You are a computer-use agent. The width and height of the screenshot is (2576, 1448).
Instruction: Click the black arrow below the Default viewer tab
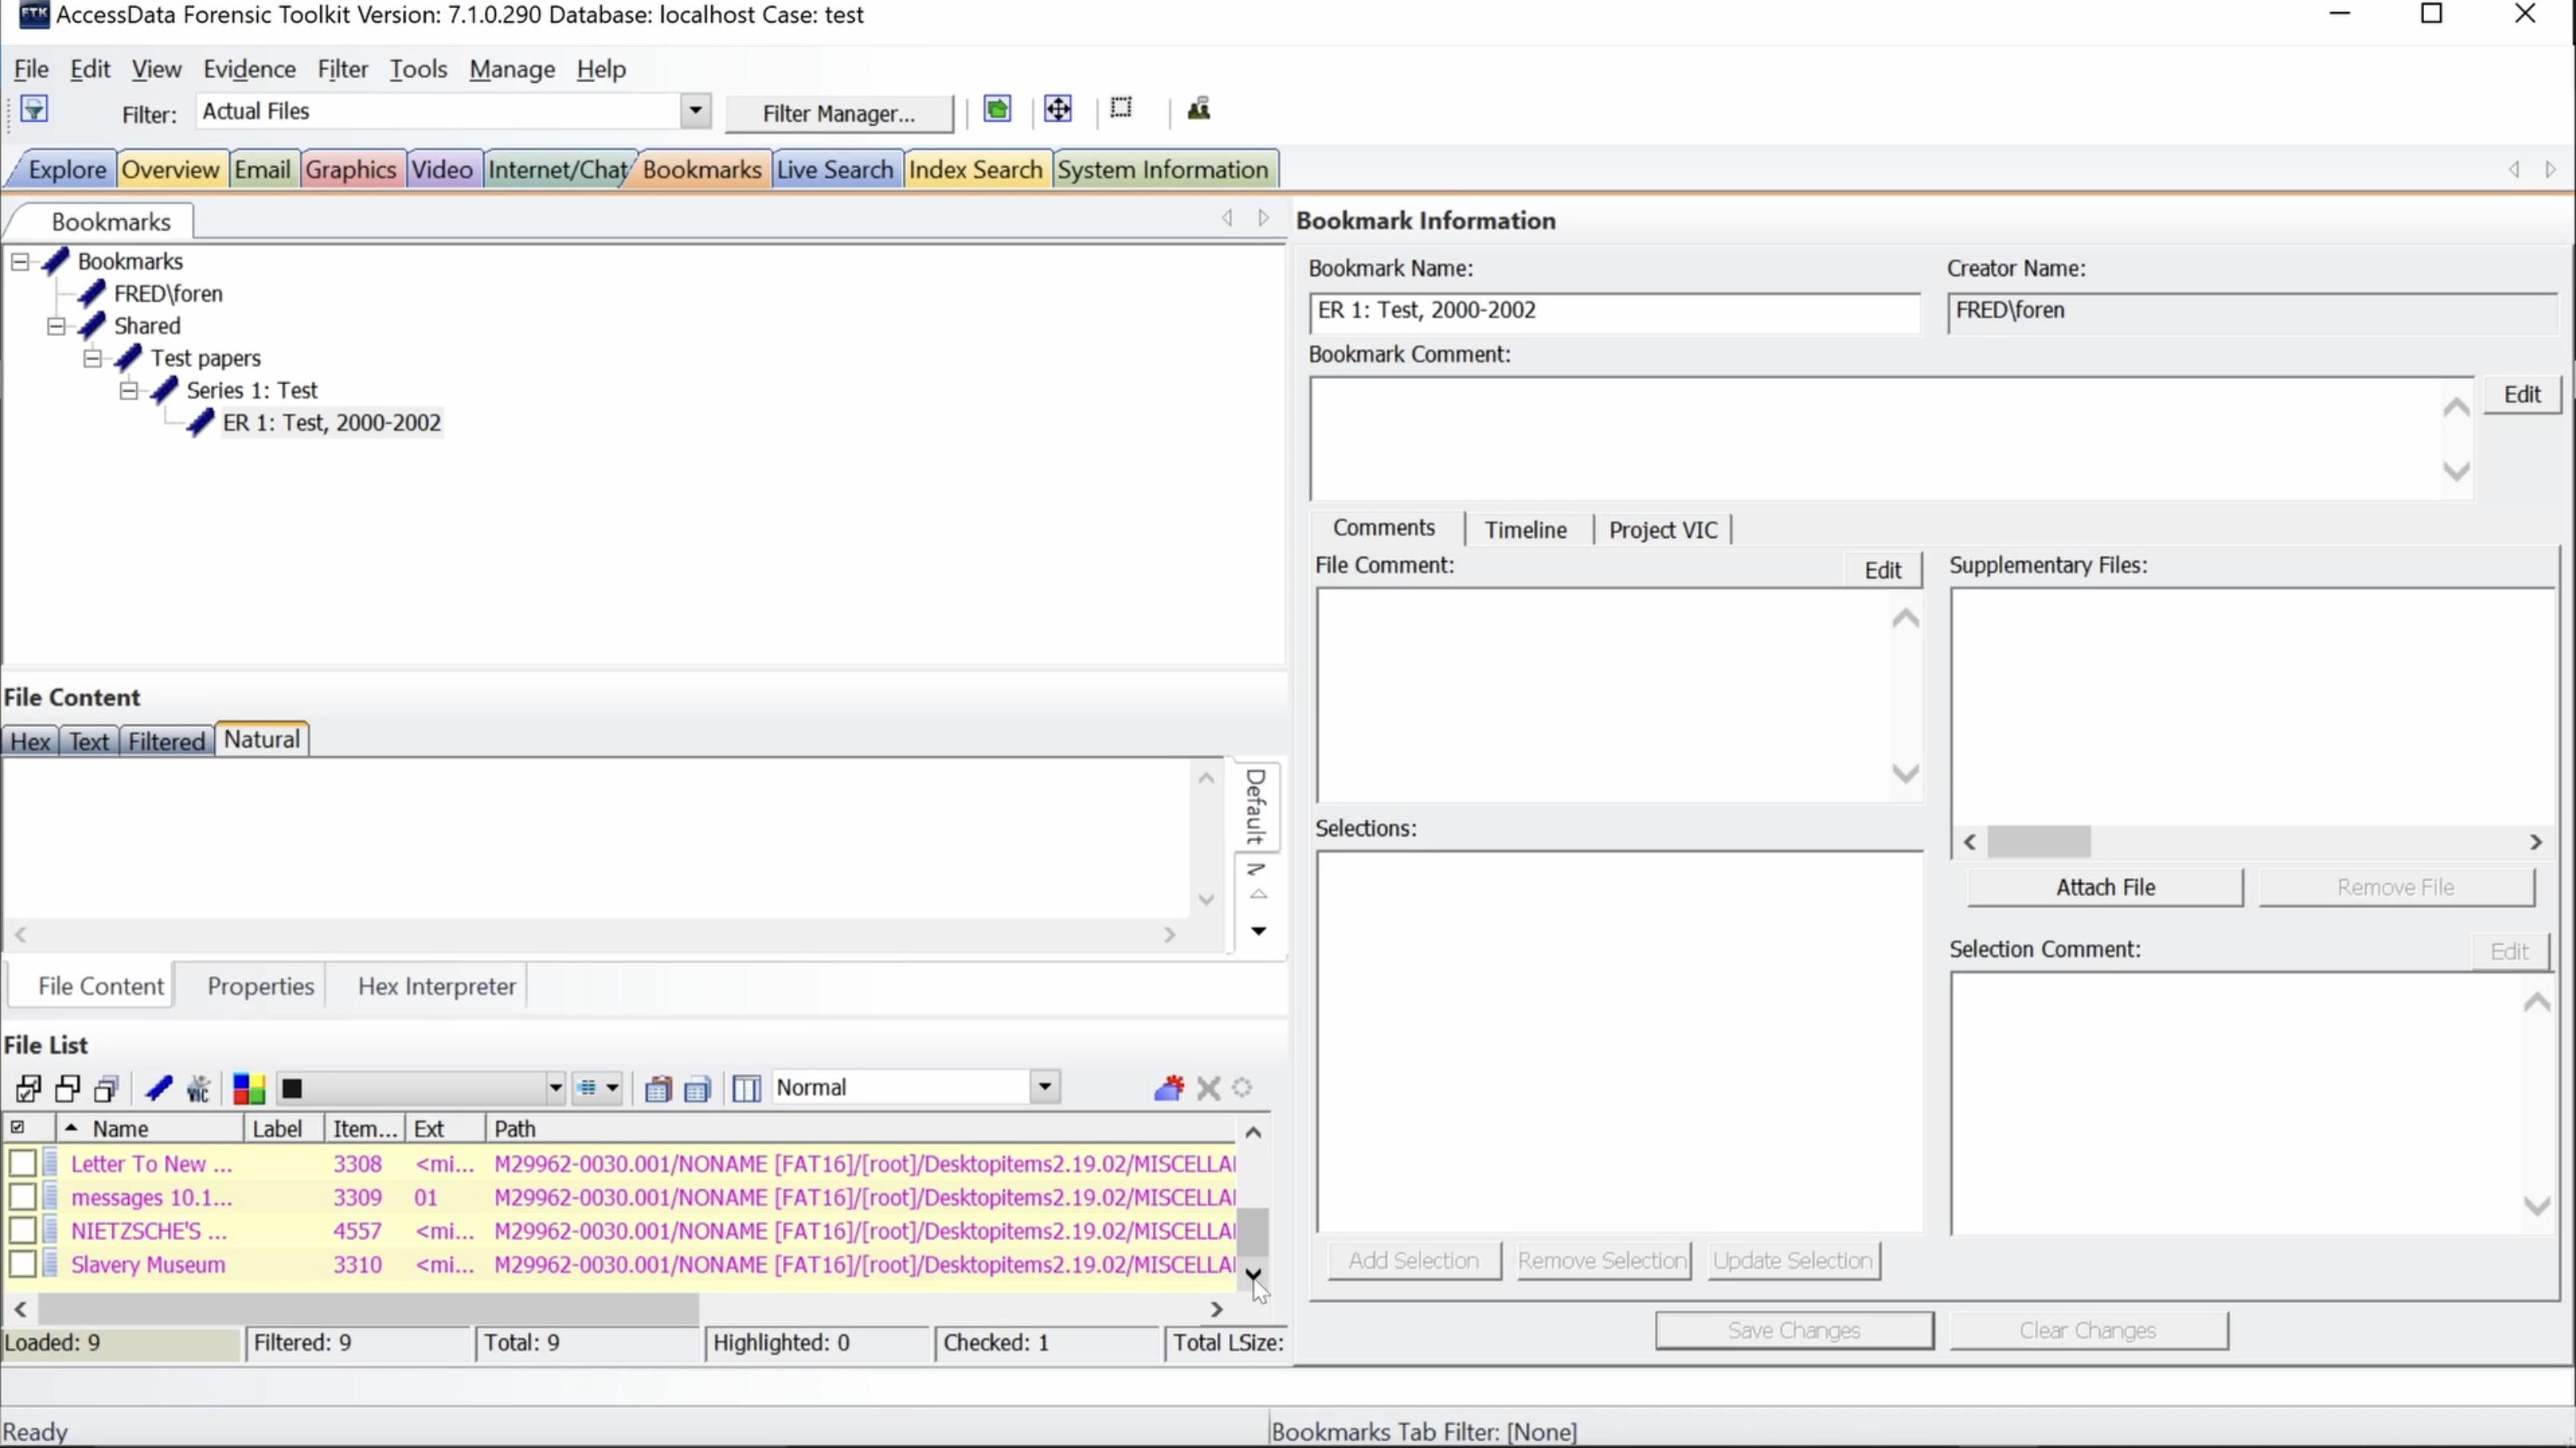[1259, 931]
